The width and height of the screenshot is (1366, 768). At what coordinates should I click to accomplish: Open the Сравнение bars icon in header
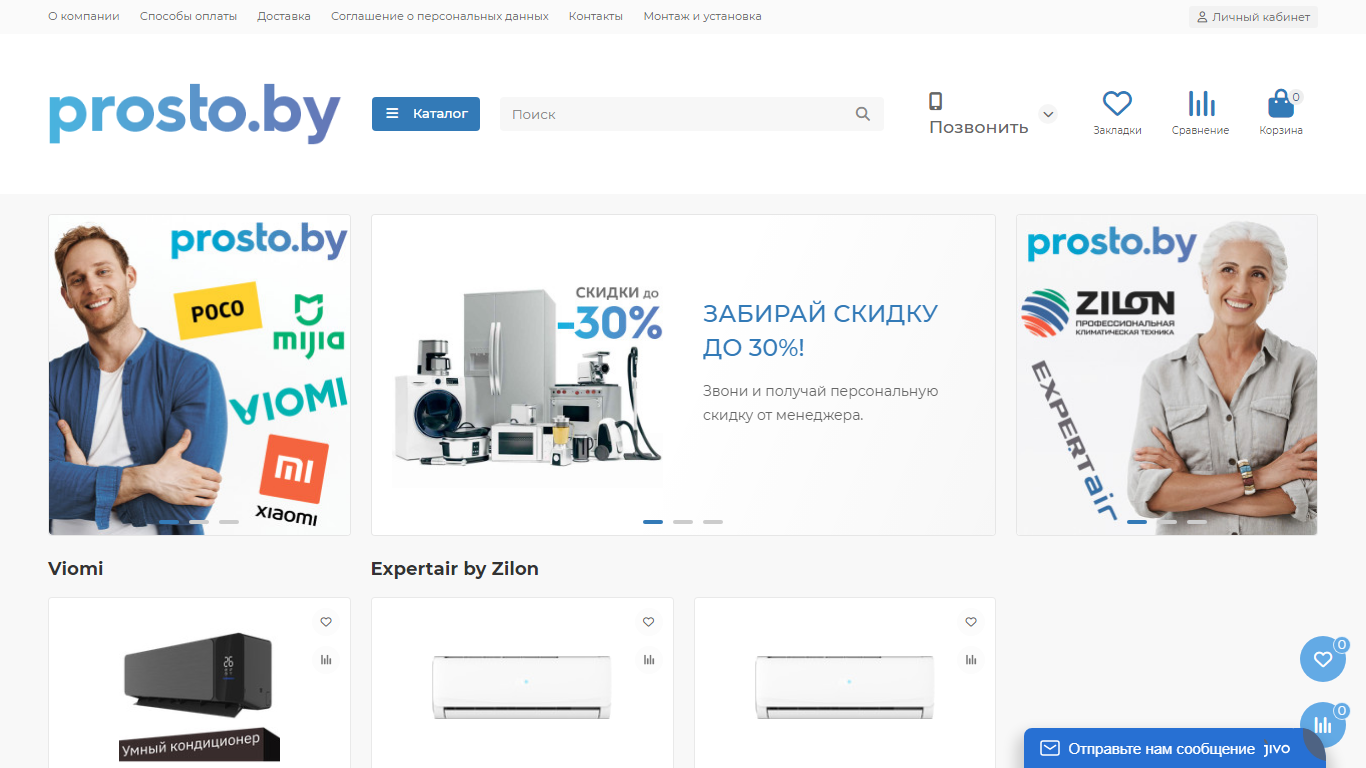tap(1201, 103)
